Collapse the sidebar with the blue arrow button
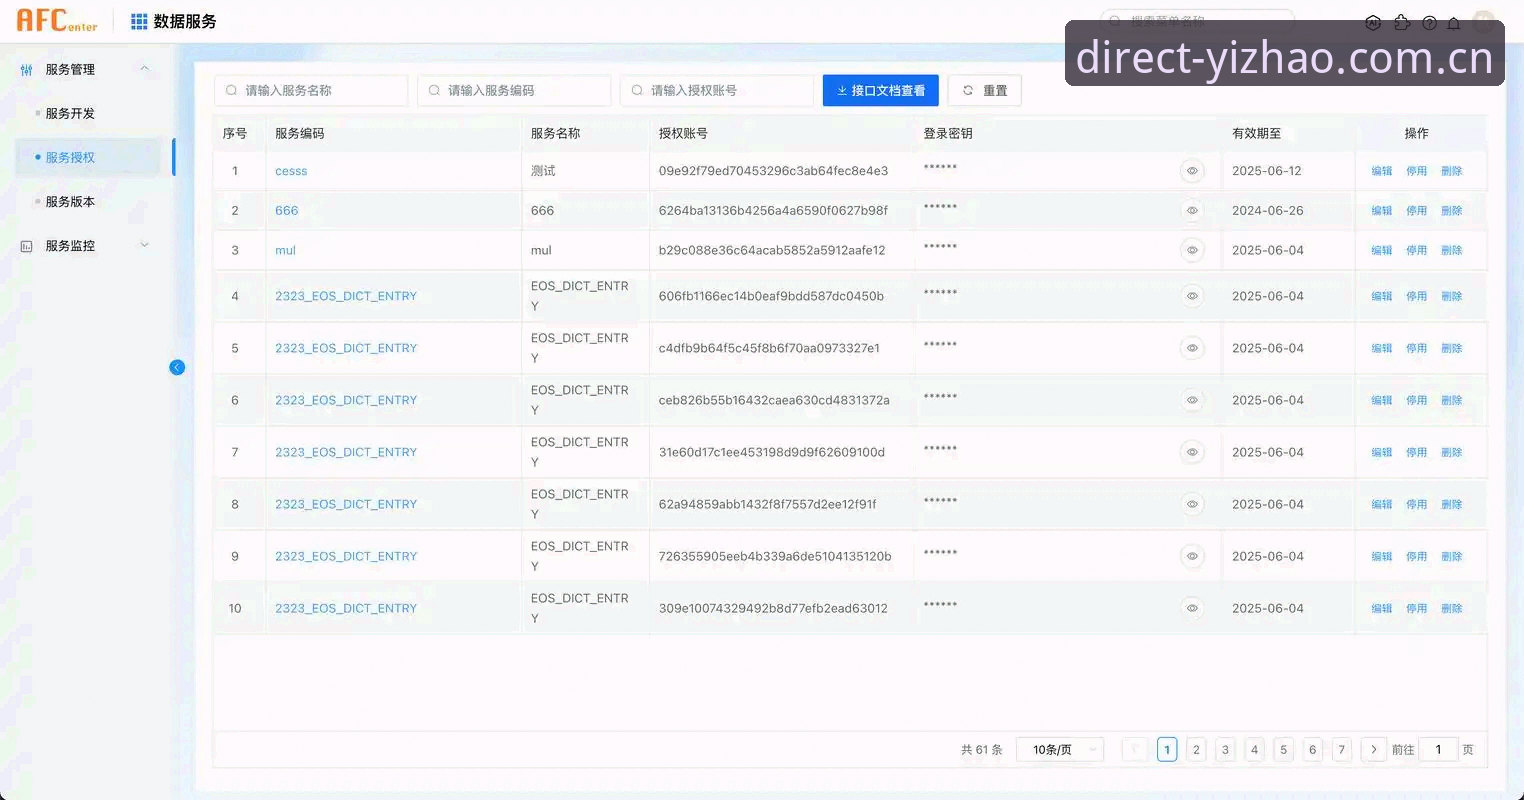Image resolution: width=1524 pixels, height=800 pixels. tap(177, 367)
